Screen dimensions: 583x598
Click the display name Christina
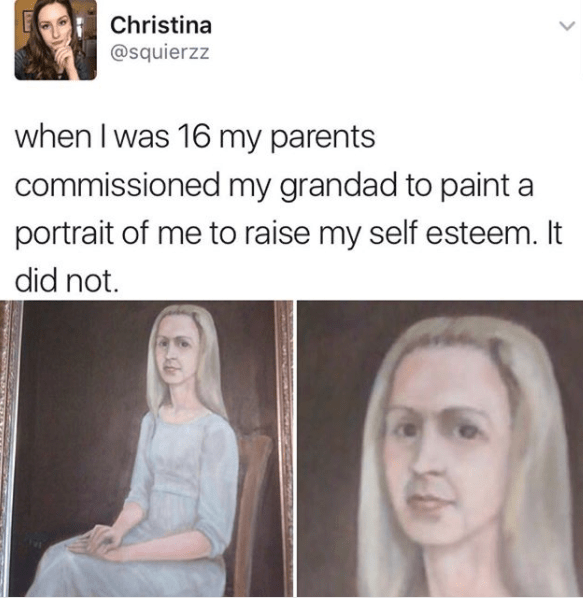[x=161, y=25]
